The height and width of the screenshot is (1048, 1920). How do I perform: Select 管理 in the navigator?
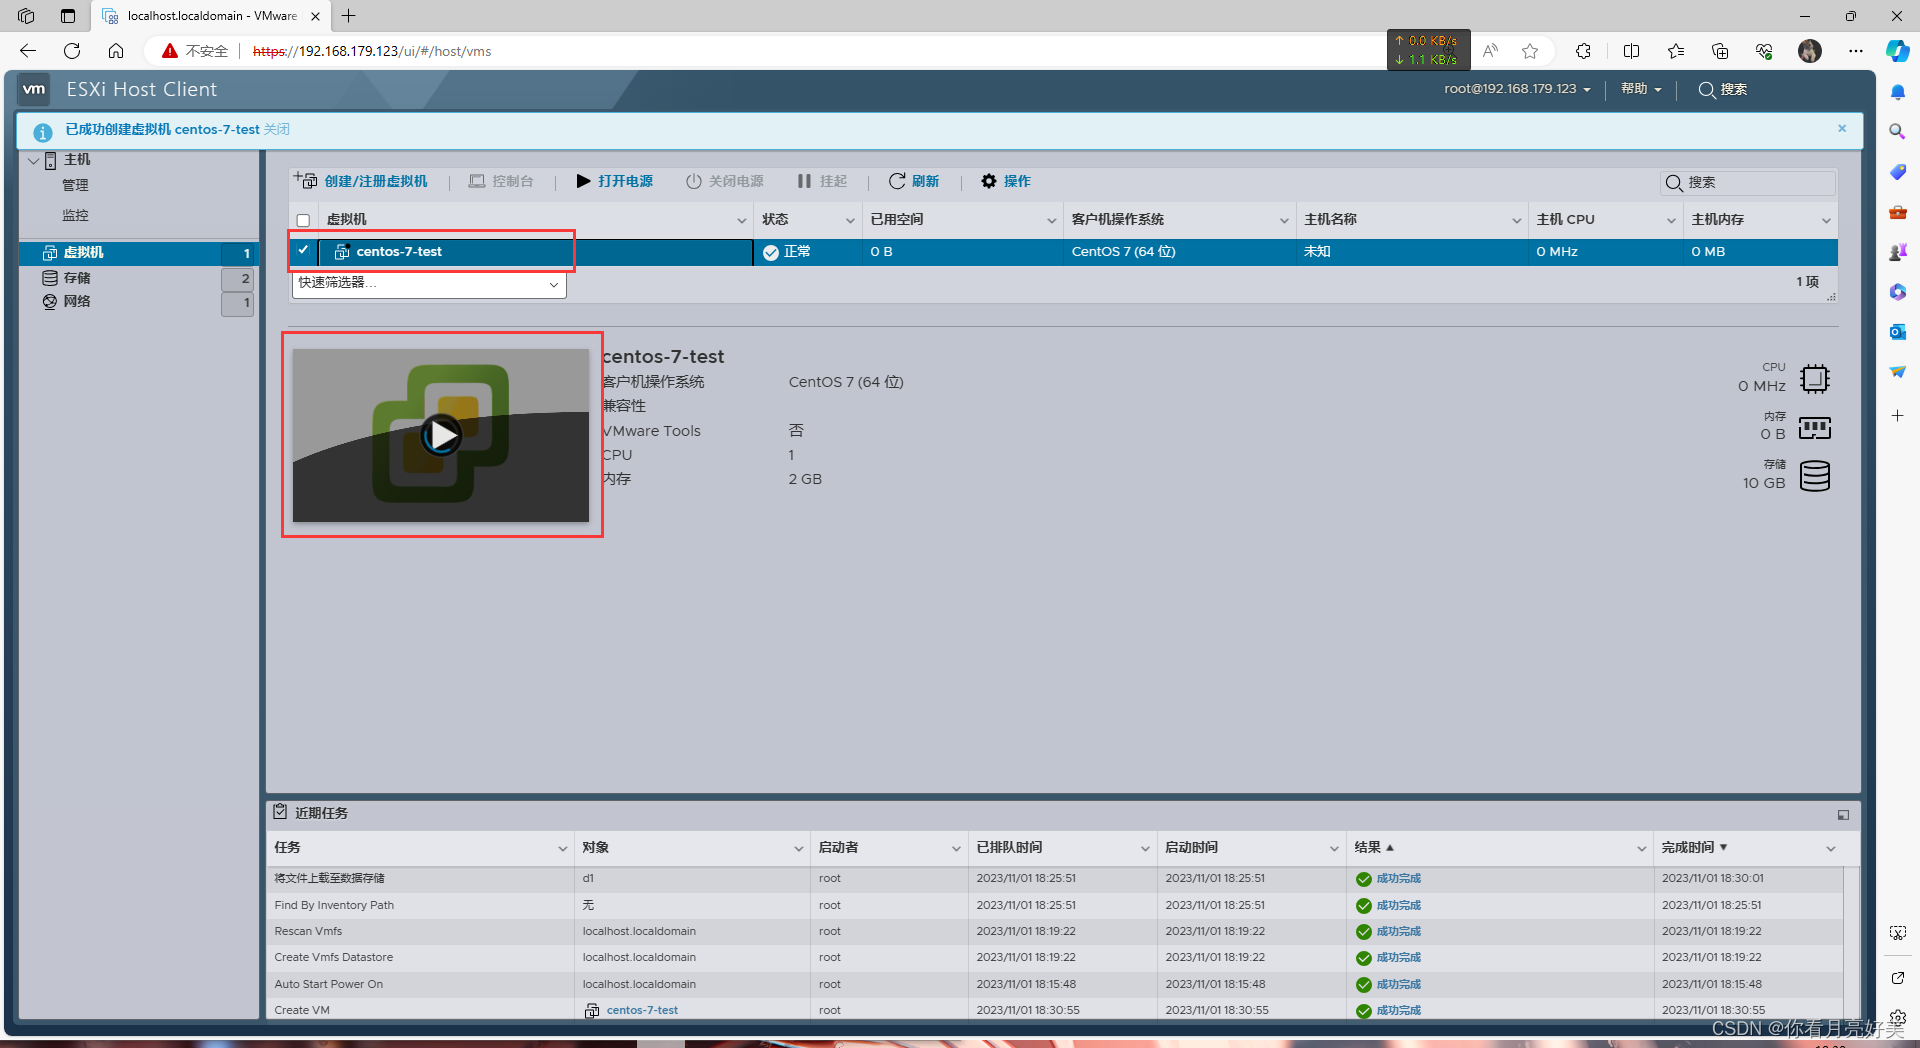pyautogui.click(x=75, y=185)
